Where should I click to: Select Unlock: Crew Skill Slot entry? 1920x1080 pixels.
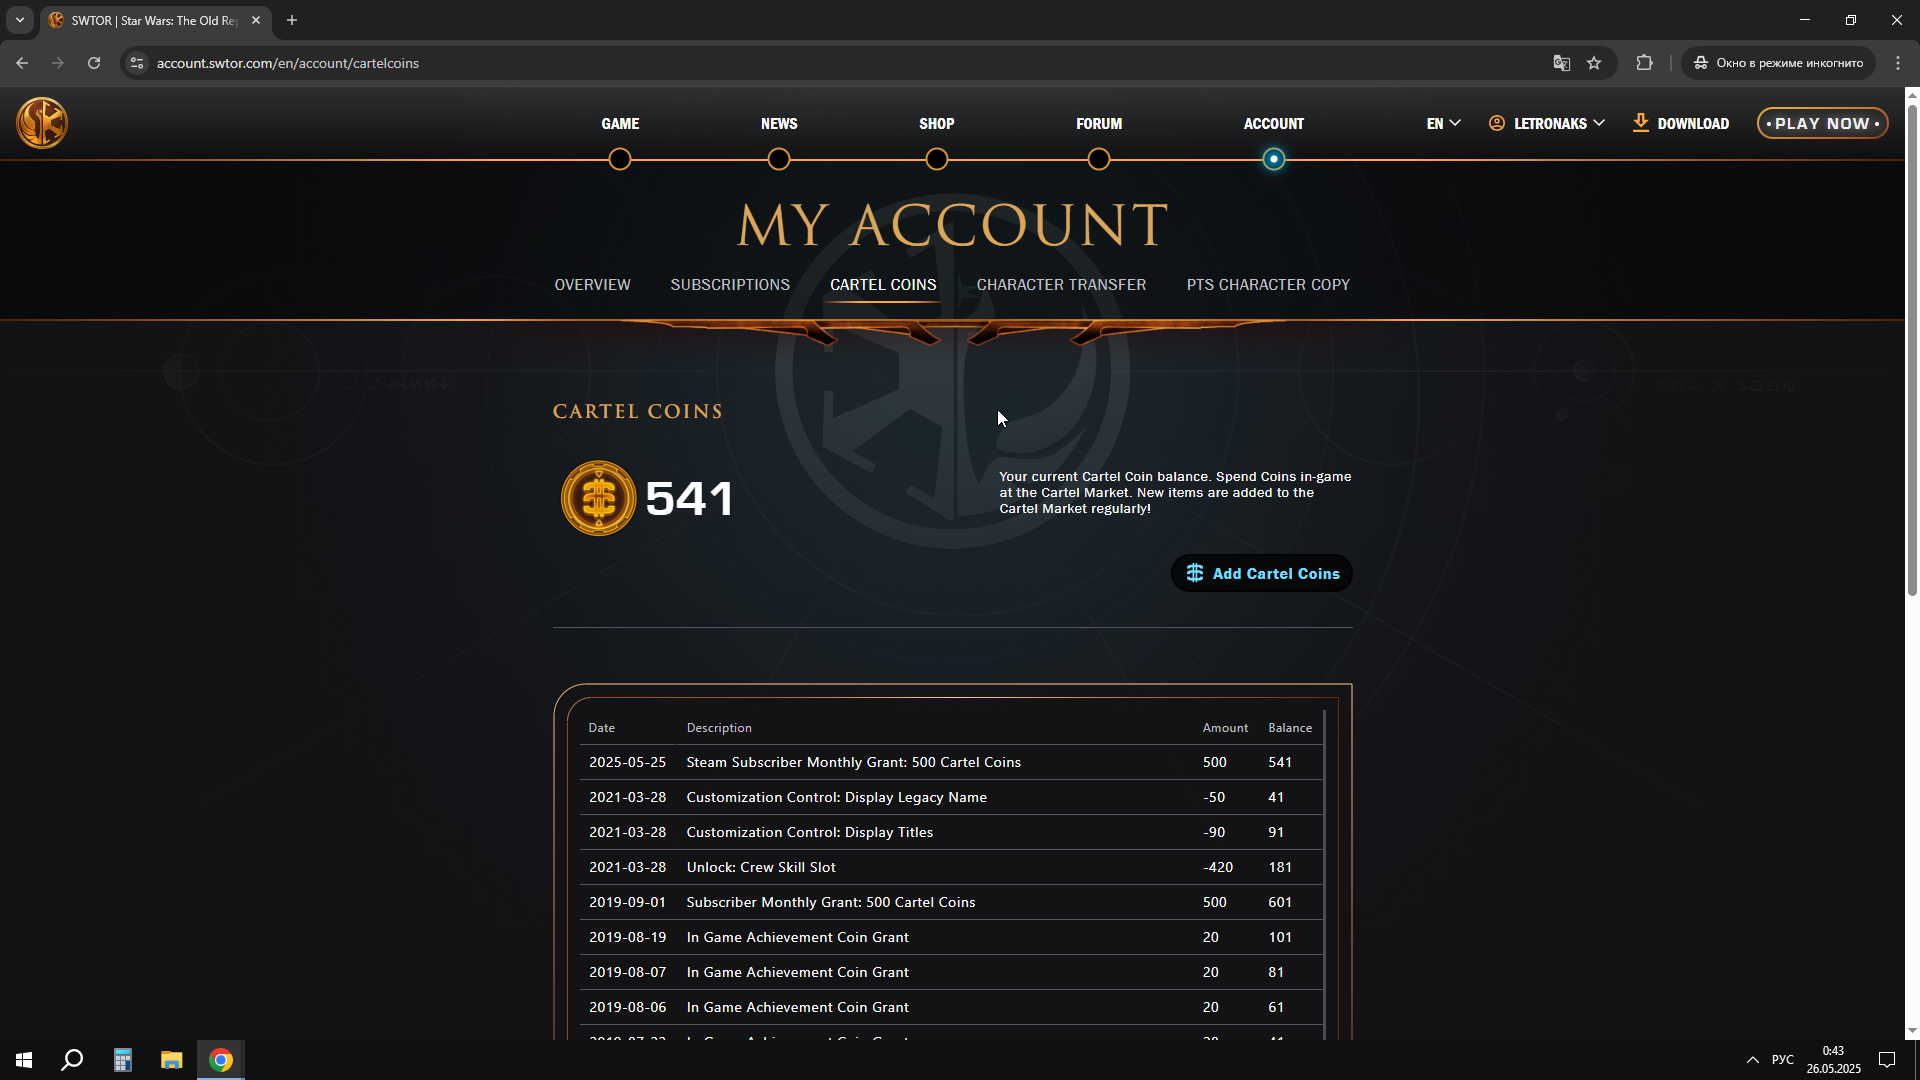(760, 867)
